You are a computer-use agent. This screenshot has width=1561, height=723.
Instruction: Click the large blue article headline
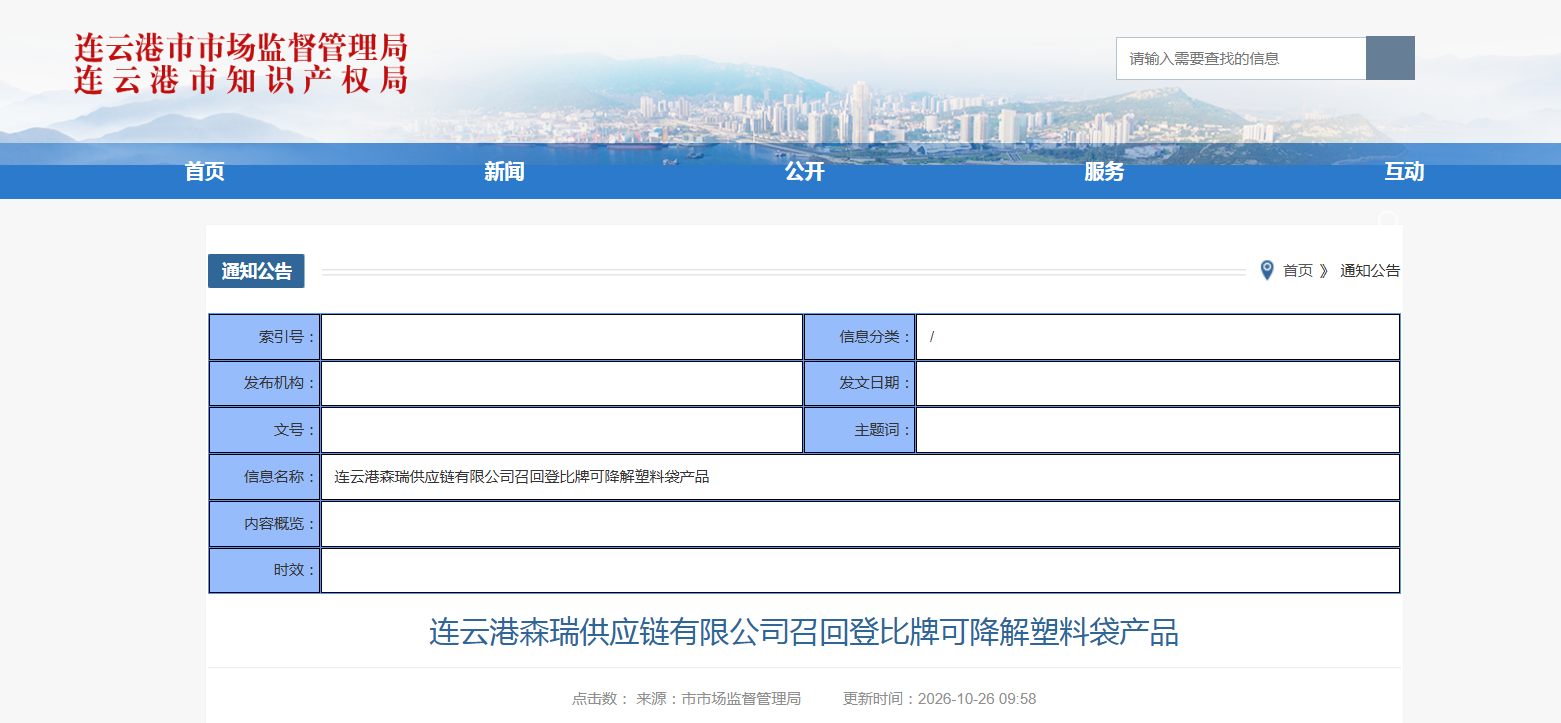(804, 632)
